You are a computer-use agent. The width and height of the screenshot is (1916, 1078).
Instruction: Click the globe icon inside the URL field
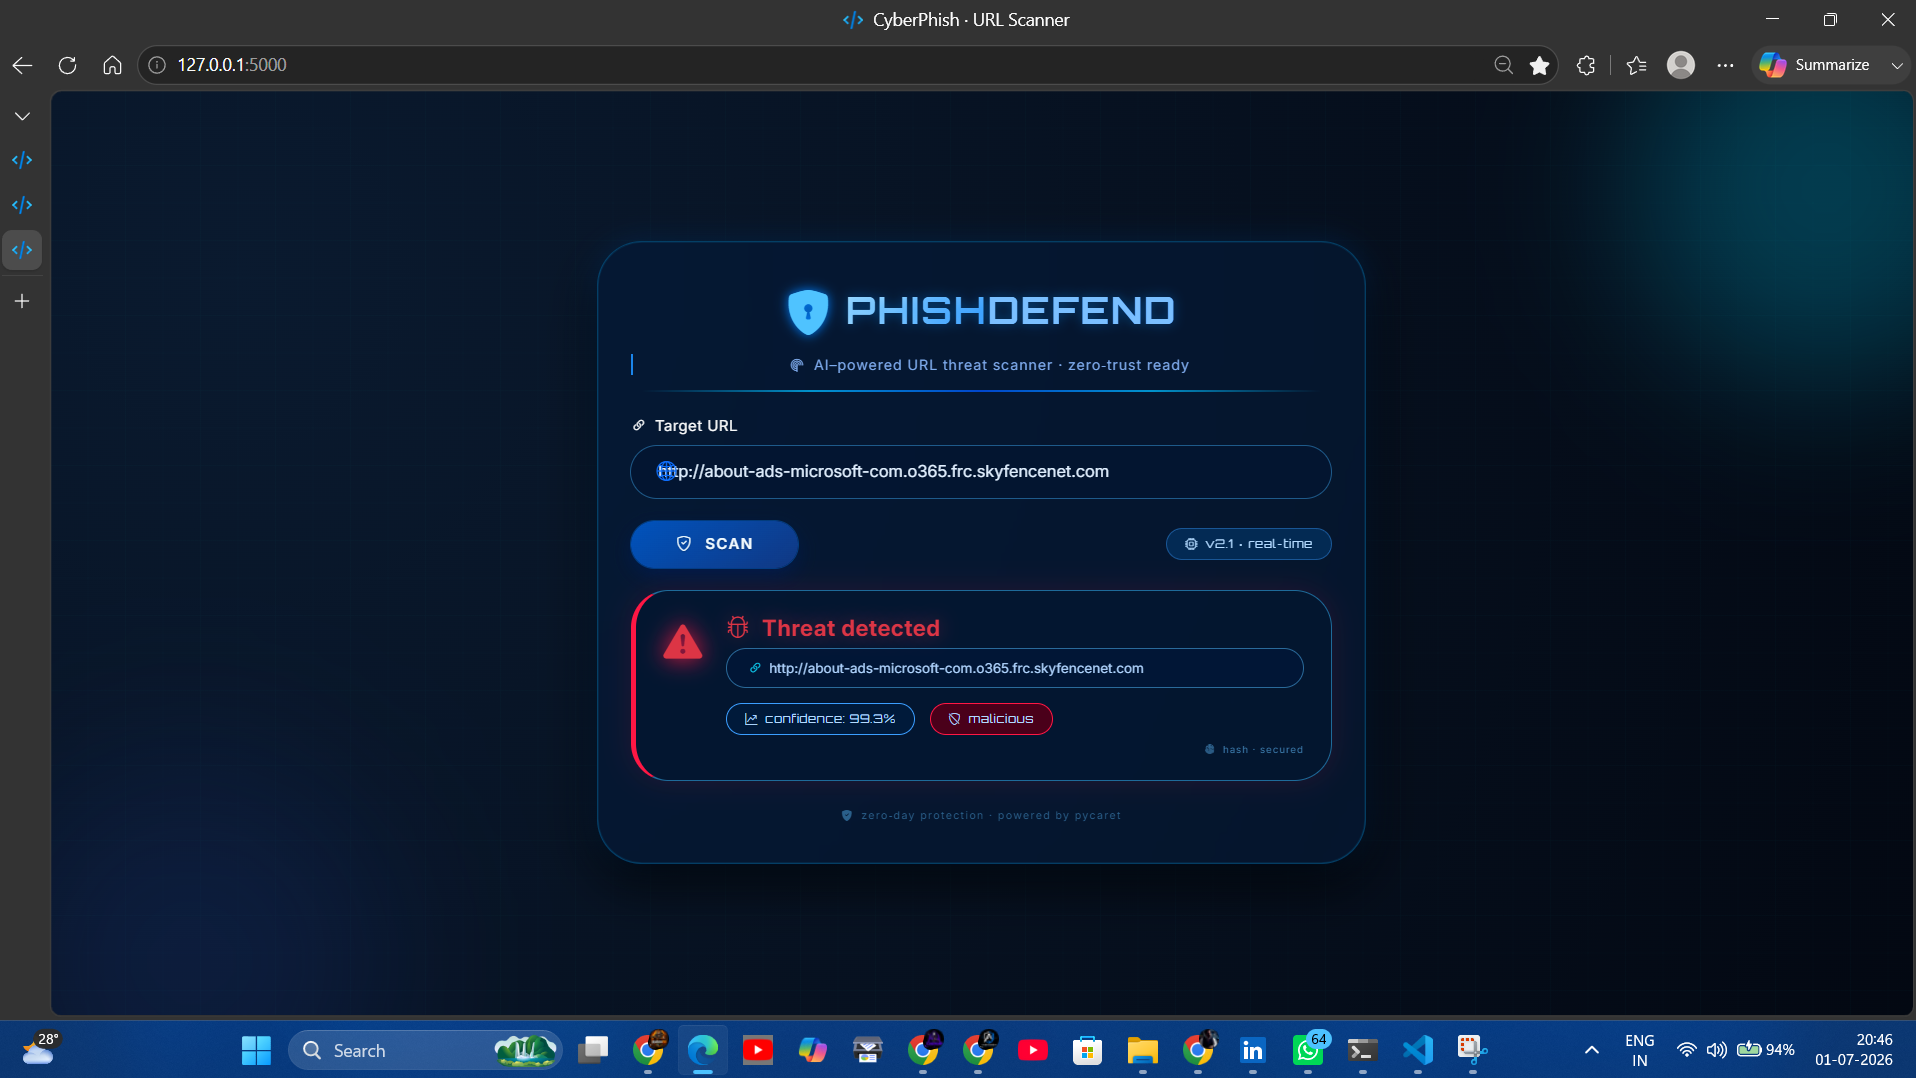666,472
